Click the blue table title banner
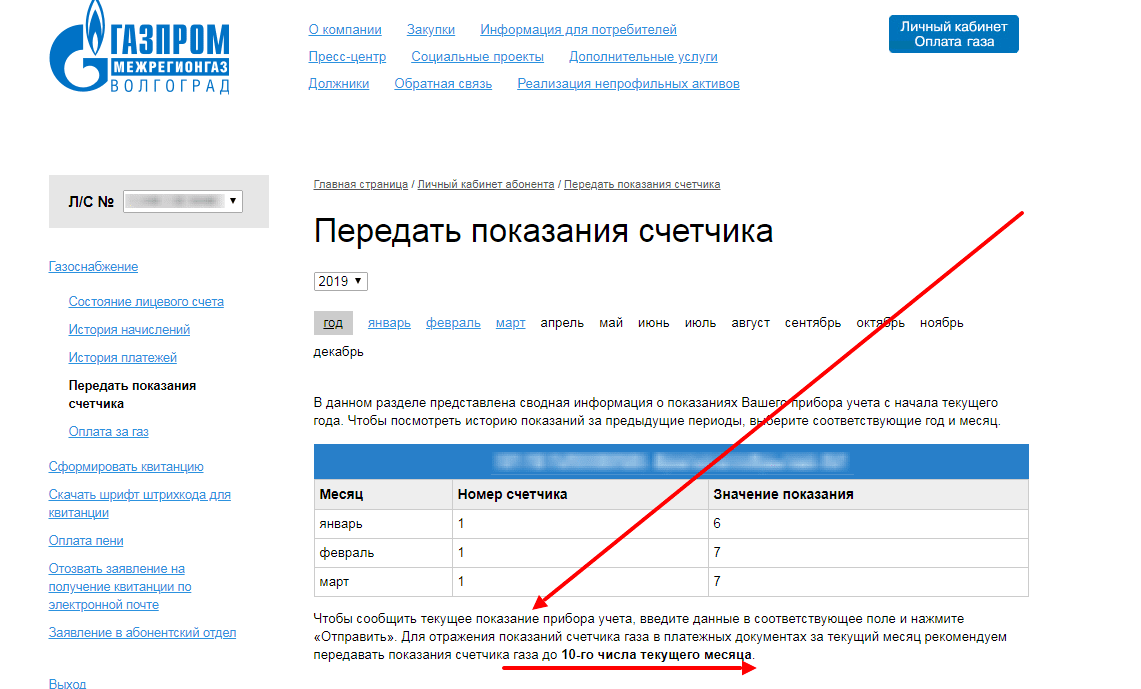The image size is (1141, 689). (x=671, y=461)
